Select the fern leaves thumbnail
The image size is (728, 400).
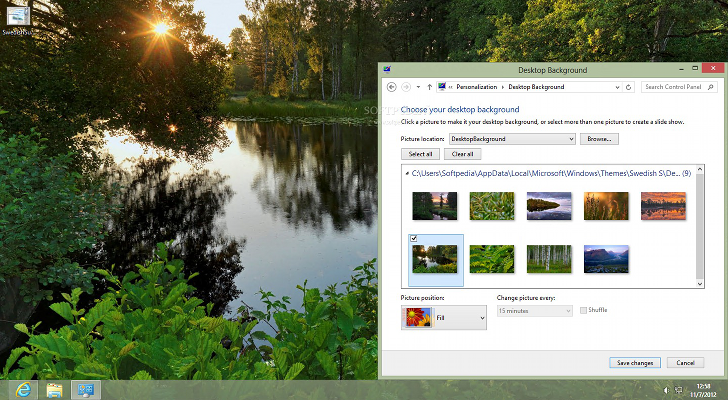click(x=492, y=259)
